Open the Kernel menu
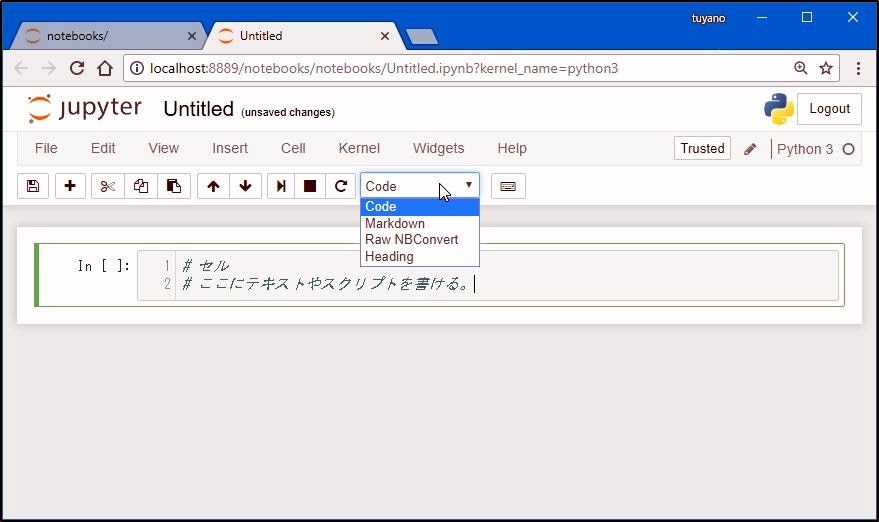Image resolution: width=879 pixels, height=522 pixels. point(359,148)
